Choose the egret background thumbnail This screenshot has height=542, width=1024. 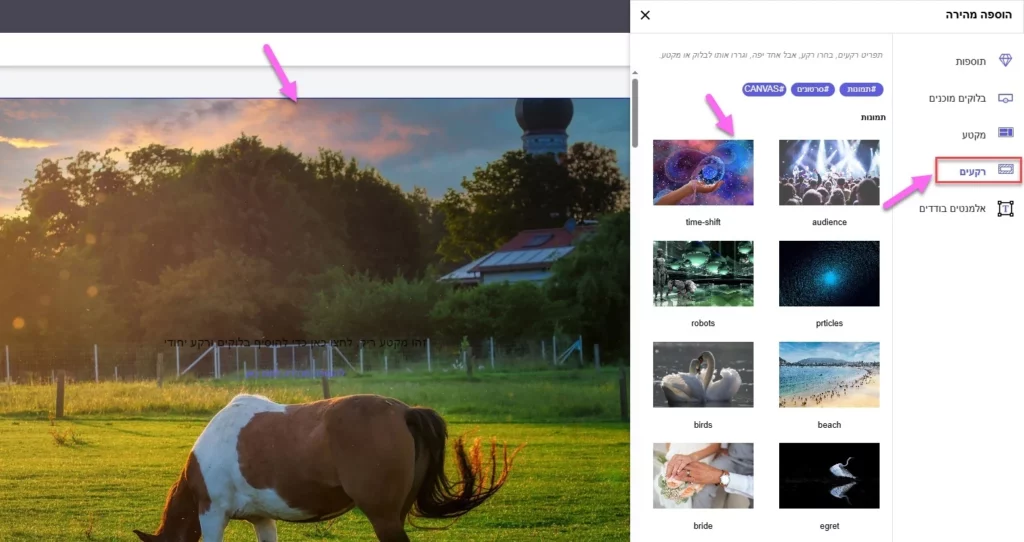pos(829,476)
